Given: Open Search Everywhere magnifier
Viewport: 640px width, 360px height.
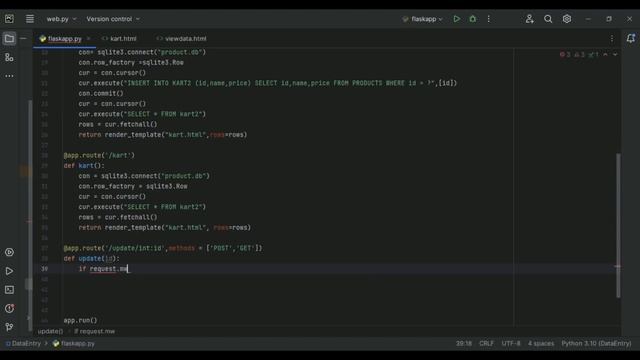Looking at the screenshot, I should pyautogui.click(x=548, y=19).
